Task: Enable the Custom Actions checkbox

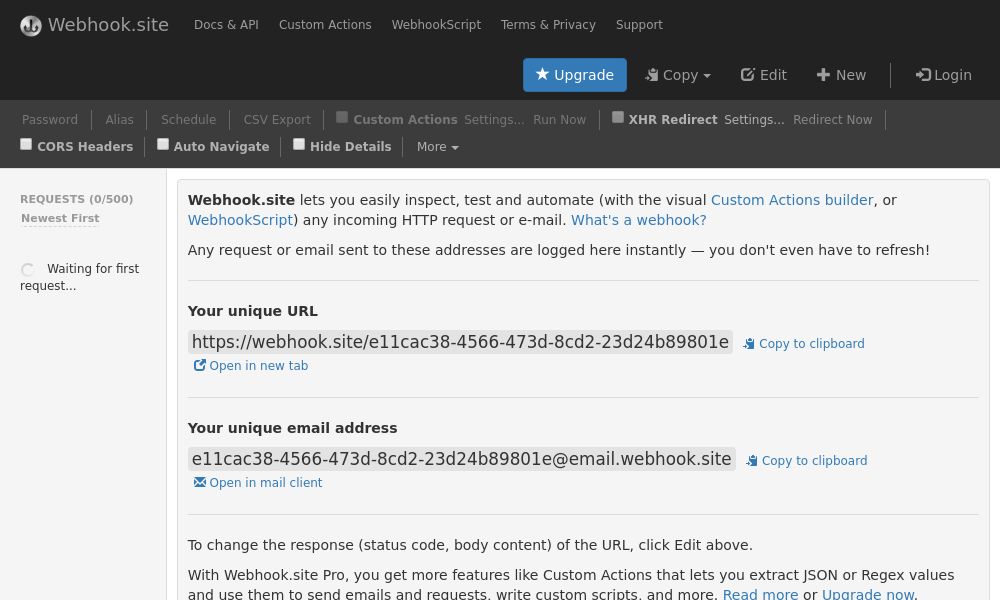Action: pos(342,117)
